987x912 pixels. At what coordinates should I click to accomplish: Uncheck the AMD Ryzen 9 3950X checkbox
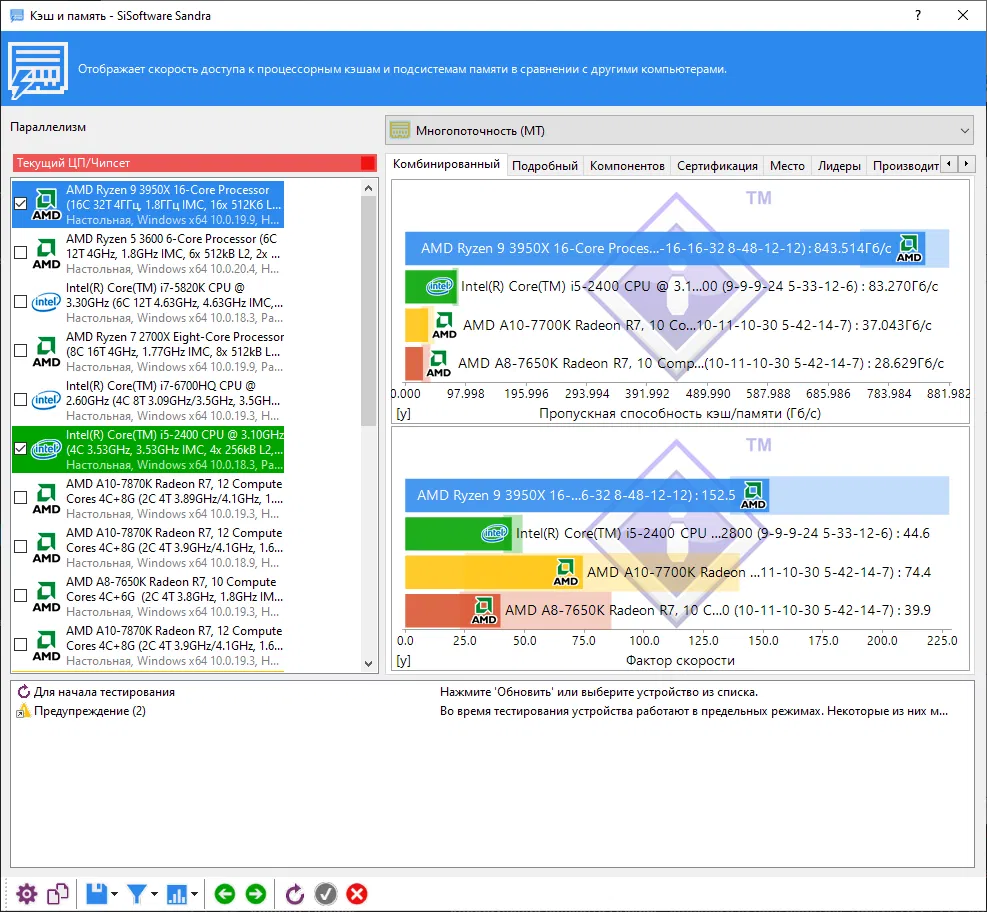coord(21,203)
